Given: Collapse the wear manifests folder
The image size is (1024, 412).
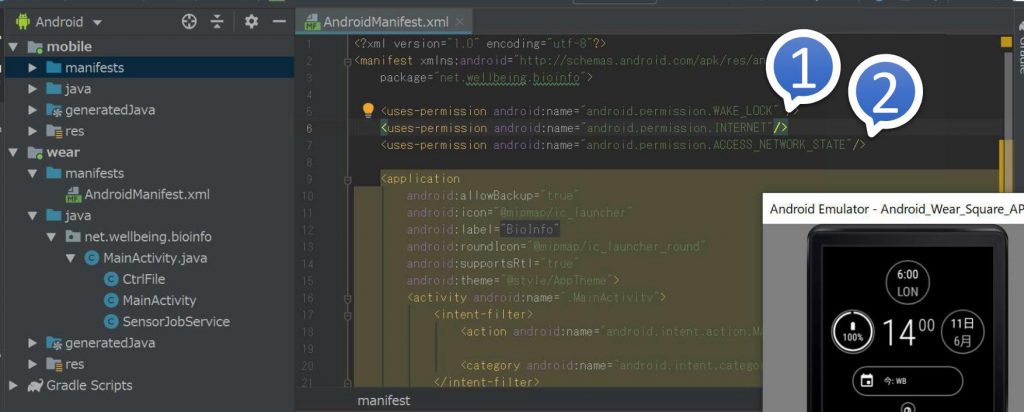Looking at the screenshot, I should point(32,174).
